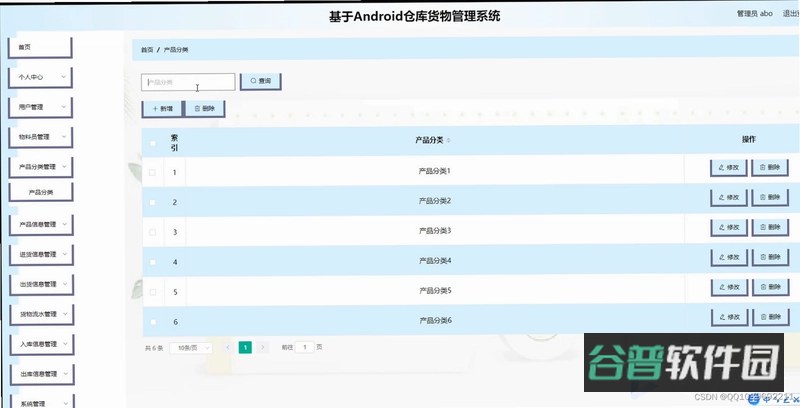Check the checkbox for row 2
This screenshot has width=800, height=408.
click(152, 202)
